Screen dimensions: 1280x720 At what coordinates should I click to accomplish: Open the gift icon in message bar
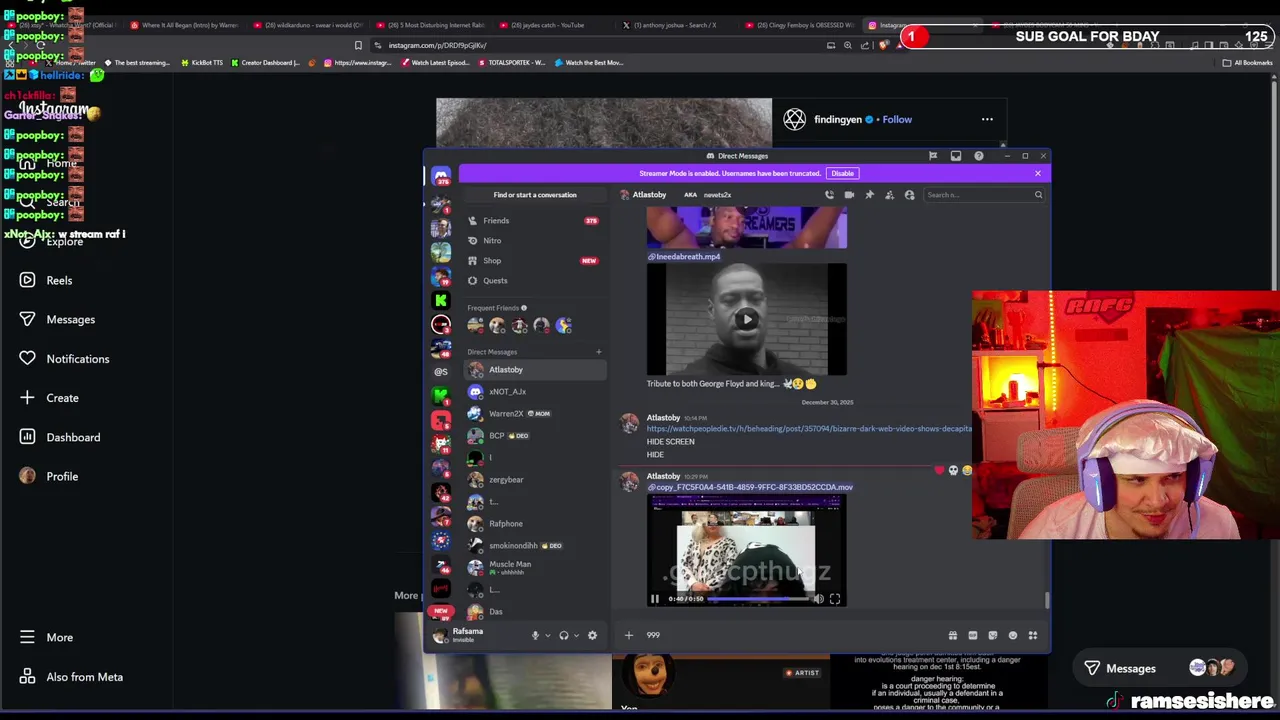click(952, 635)
